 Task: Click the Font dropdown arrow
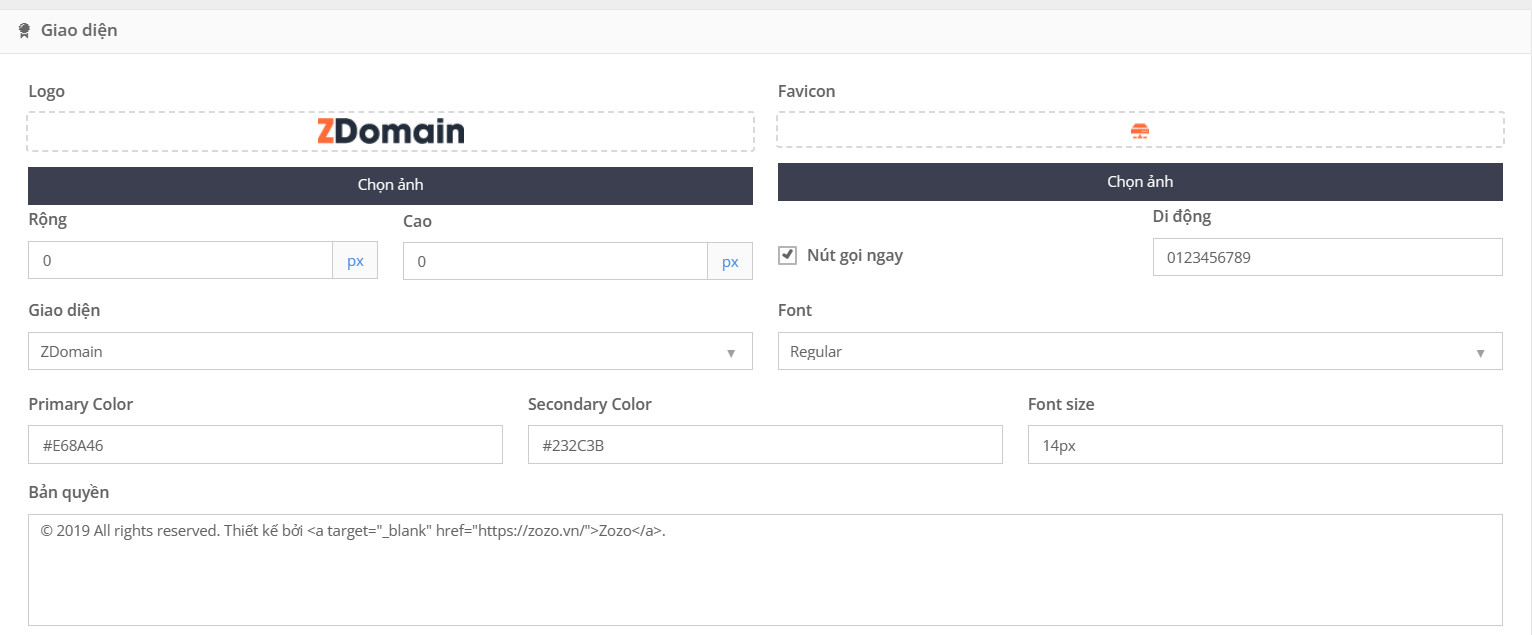[1480, 353]
